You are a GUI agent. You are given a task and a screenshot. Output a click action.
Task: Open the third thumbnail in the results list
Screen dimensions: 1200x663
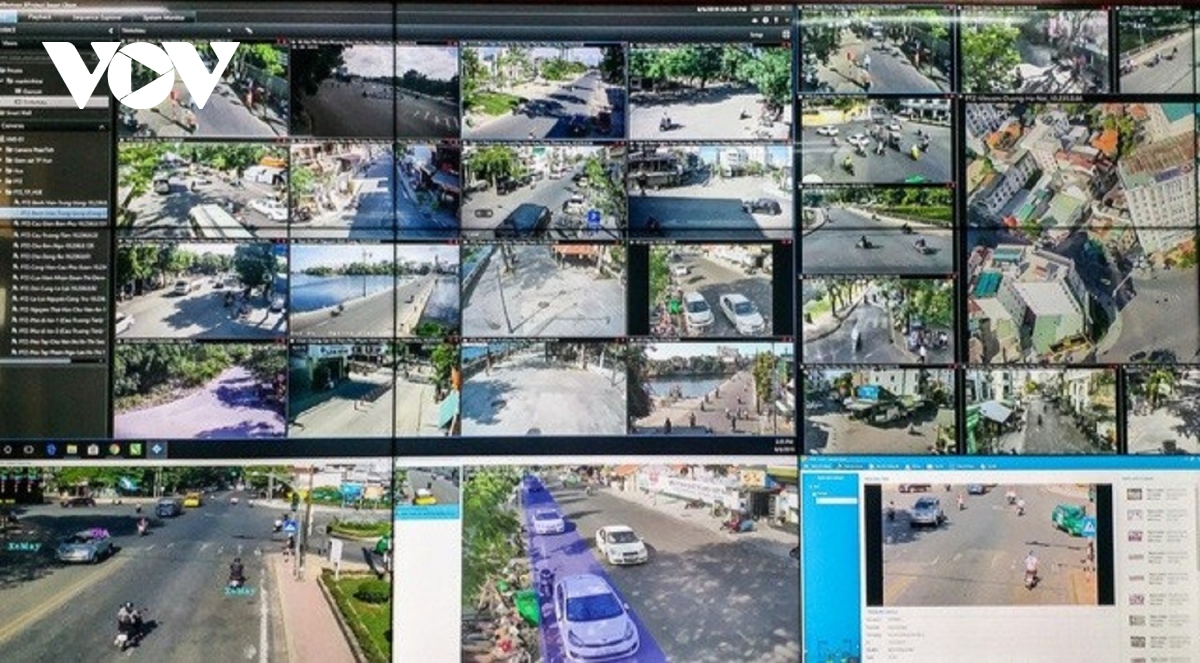click(x=1135, y=536)
